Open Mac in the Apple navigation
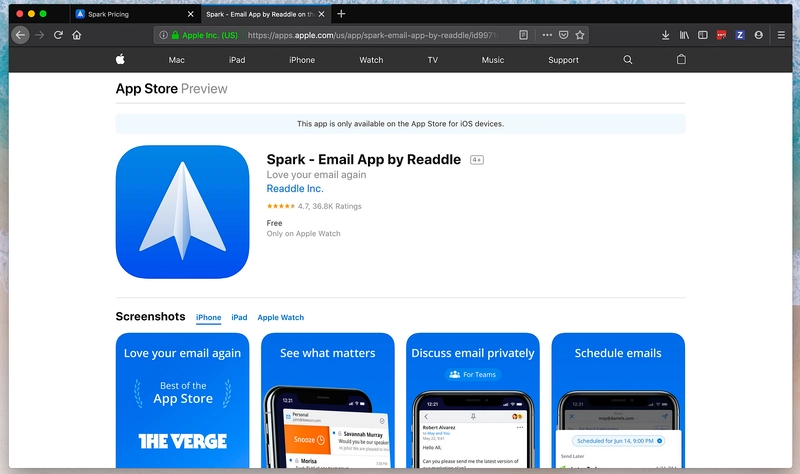This screenshot has height=474, width=800. pos(177,60)
